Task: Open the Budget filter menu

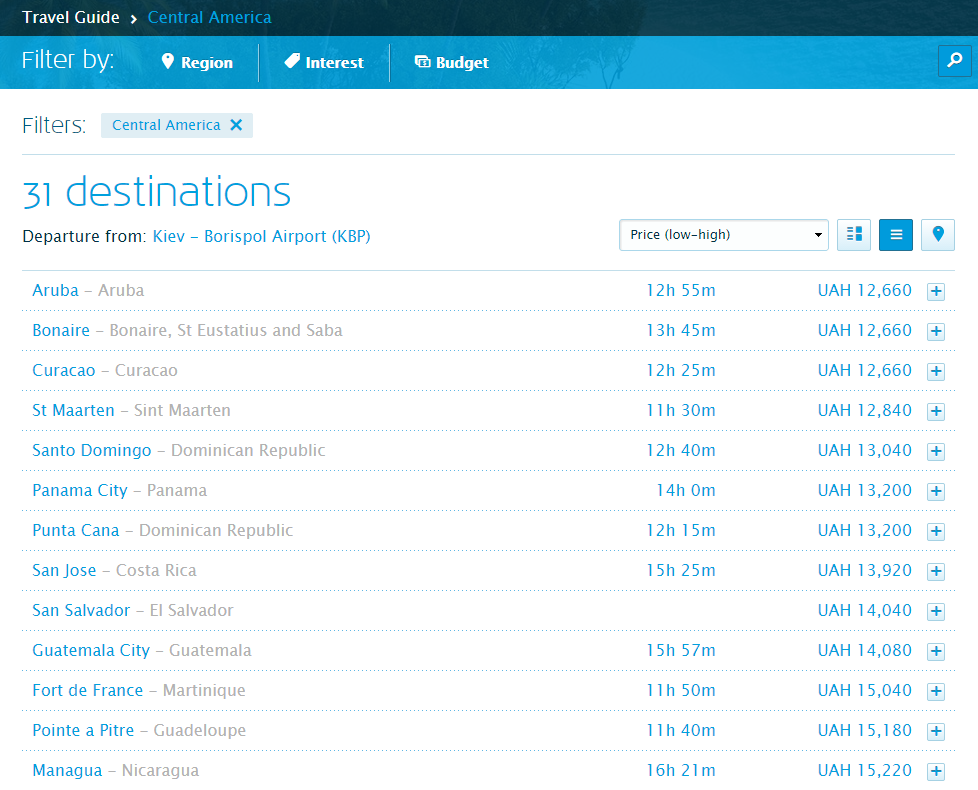Action: click(452, 62)
